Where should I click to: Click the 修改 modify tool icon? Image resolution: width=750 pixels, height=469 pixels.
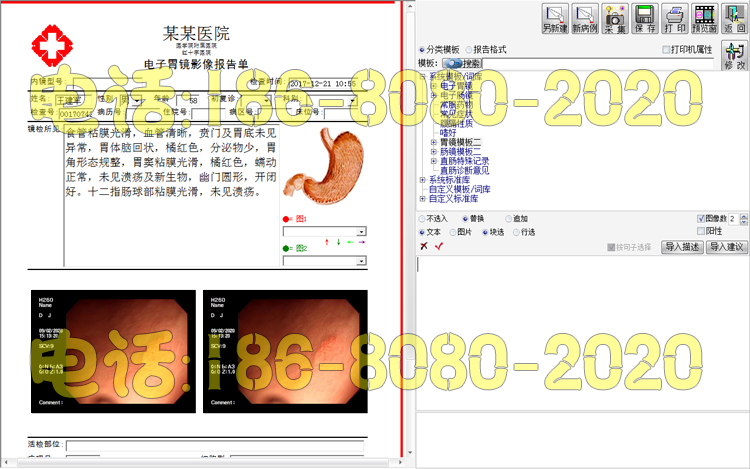pyautogui.click(x=734, y=56)
